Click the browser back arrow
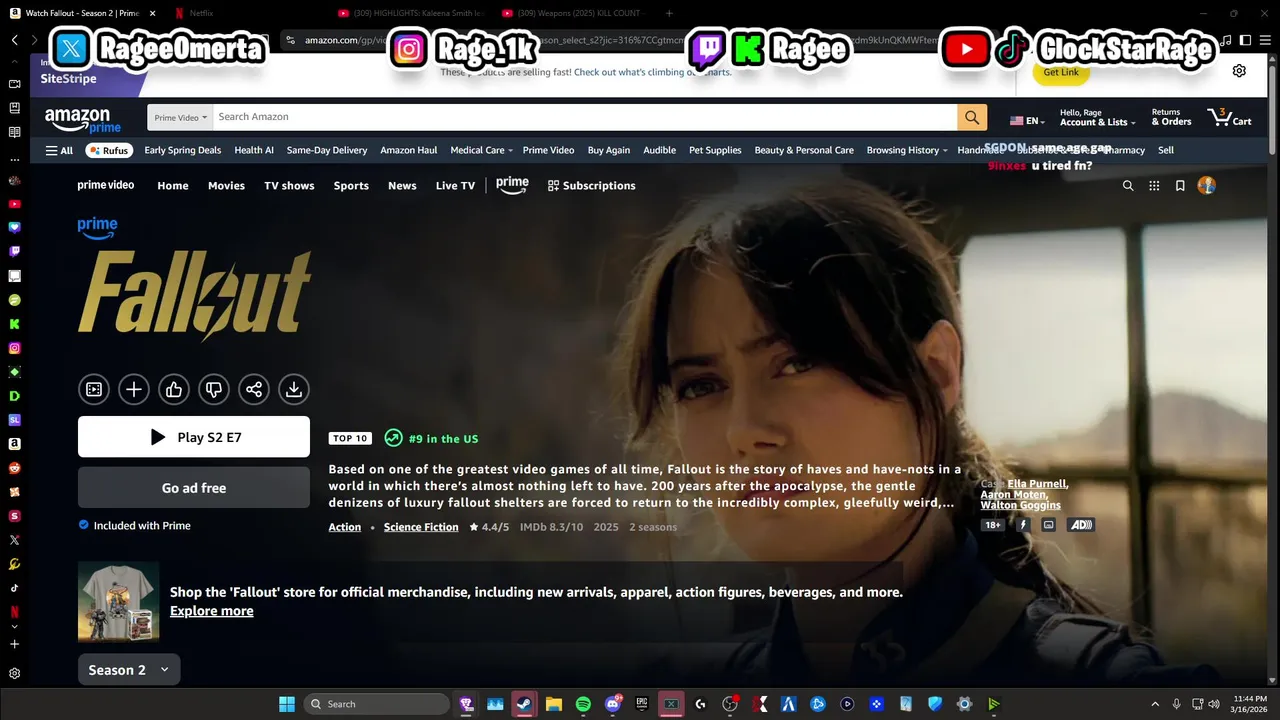 [x=14, y=40]
